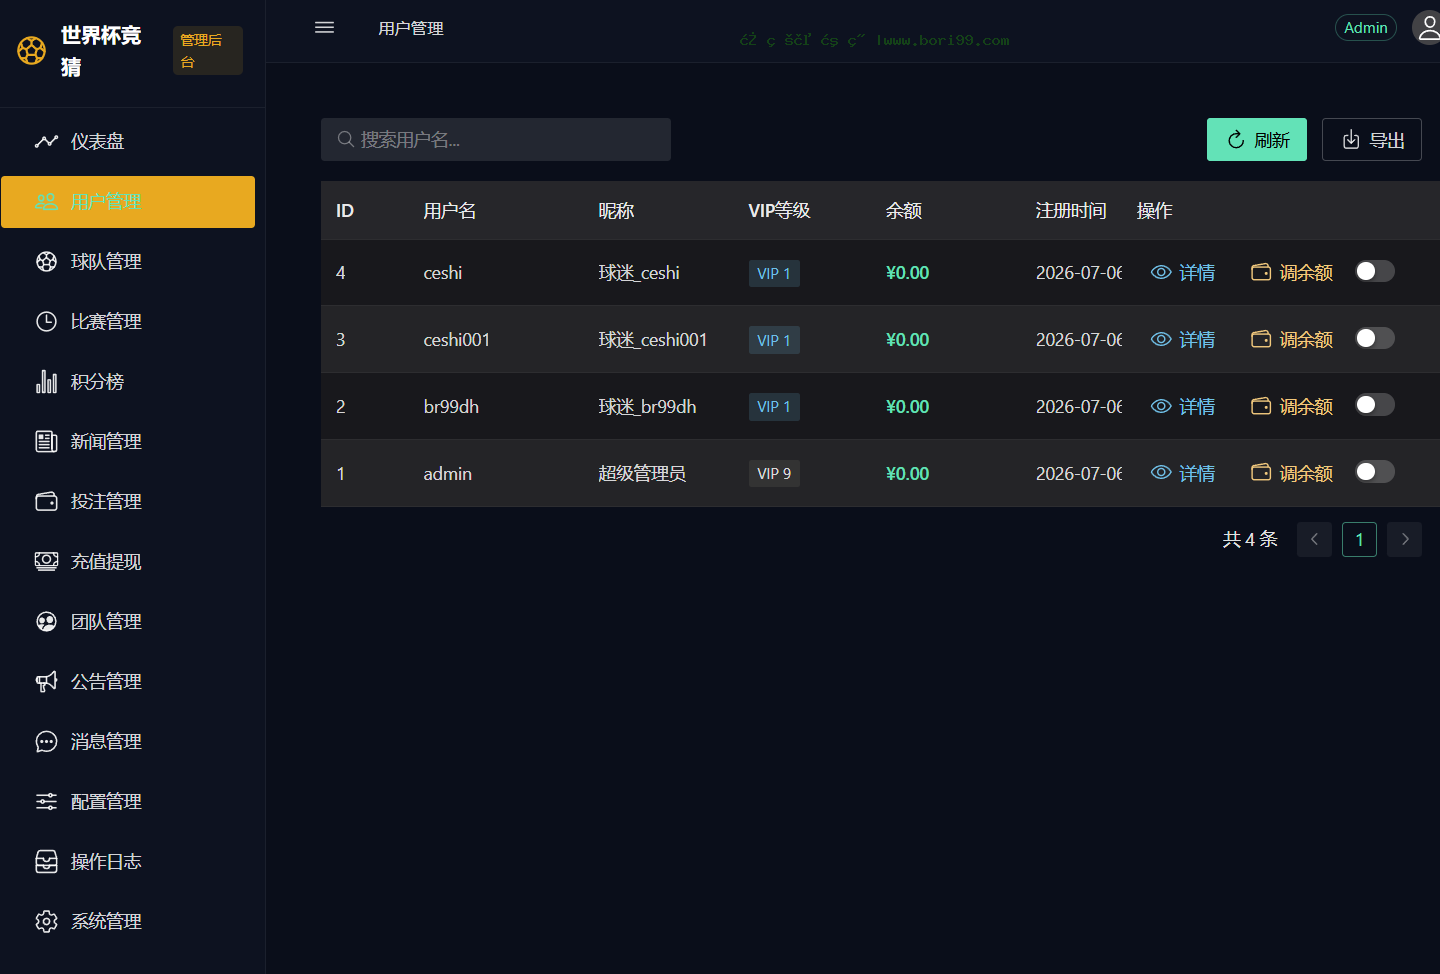This screenshot has width=1440, height=974.
Task: Click 调余额 for user admin
Action: pos(1292,474)
